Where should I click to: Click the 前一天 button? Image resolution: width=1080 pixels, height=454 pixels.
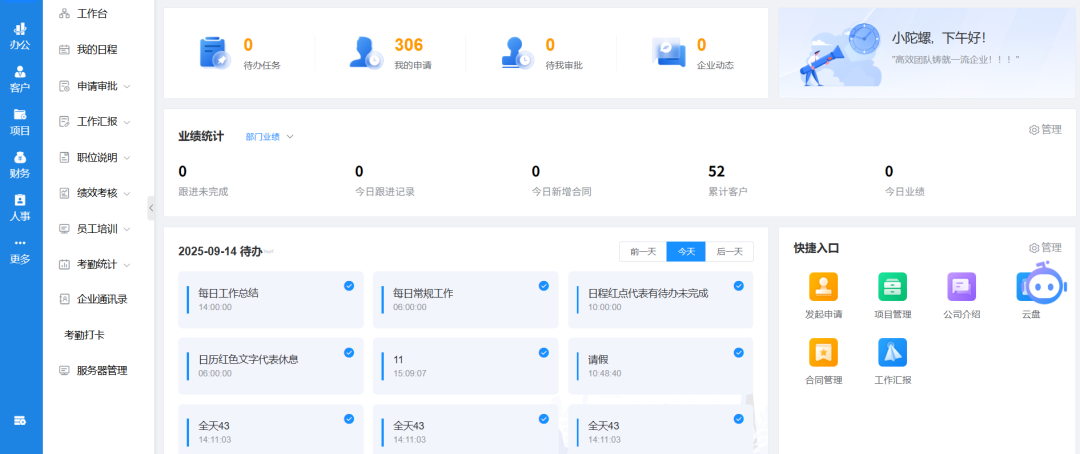pyautogui.click(x=643, y=252)
